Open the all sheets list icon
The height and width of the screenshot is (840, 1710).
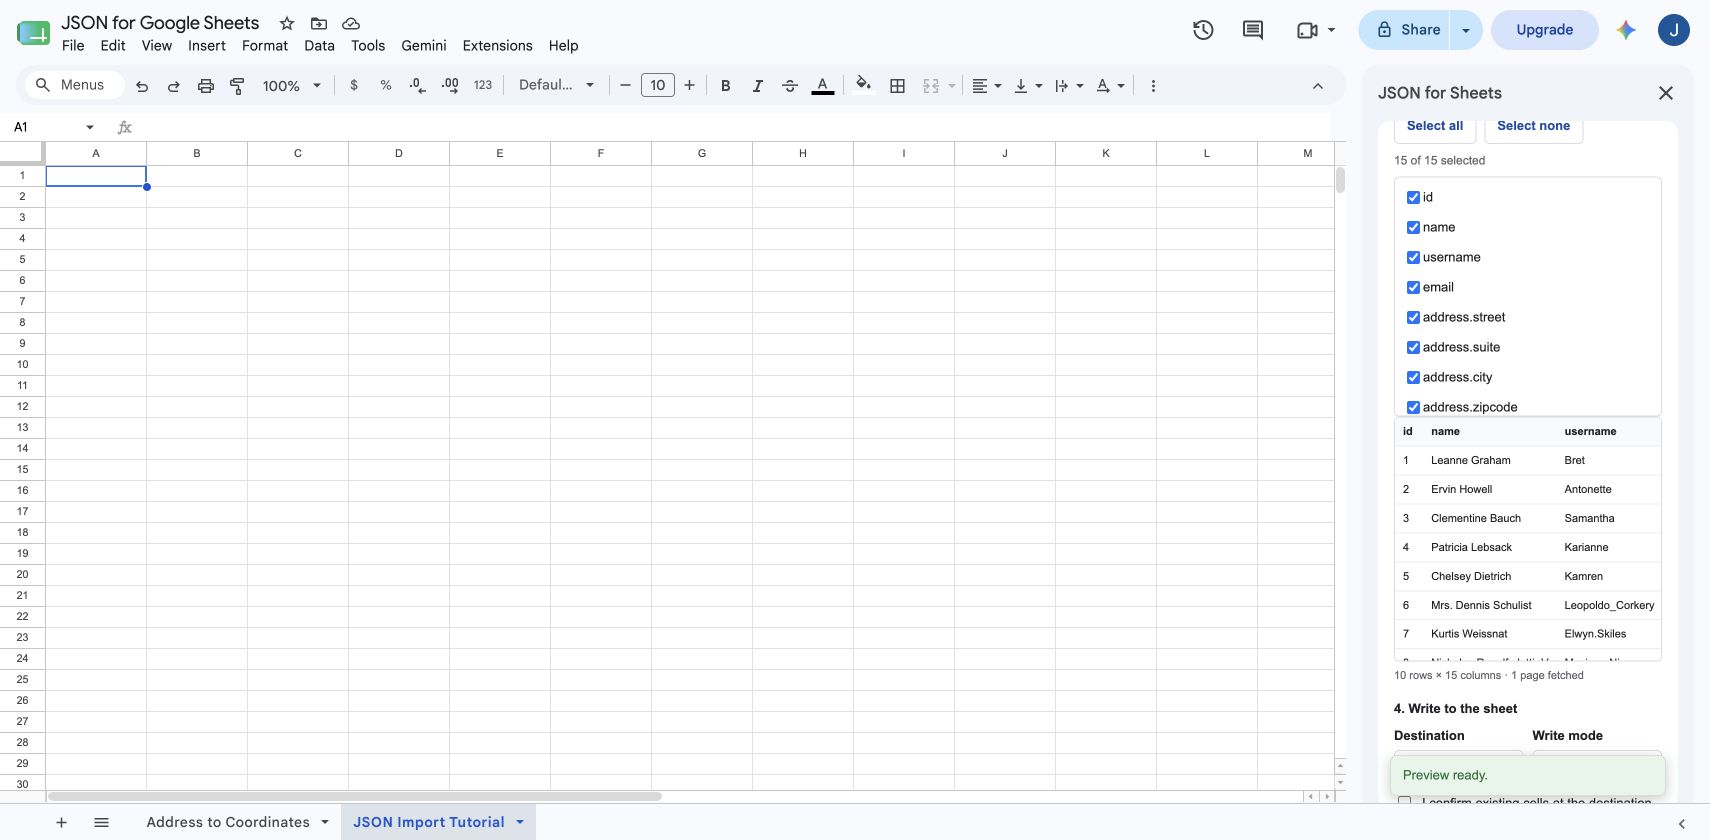[x=101, y=822]
